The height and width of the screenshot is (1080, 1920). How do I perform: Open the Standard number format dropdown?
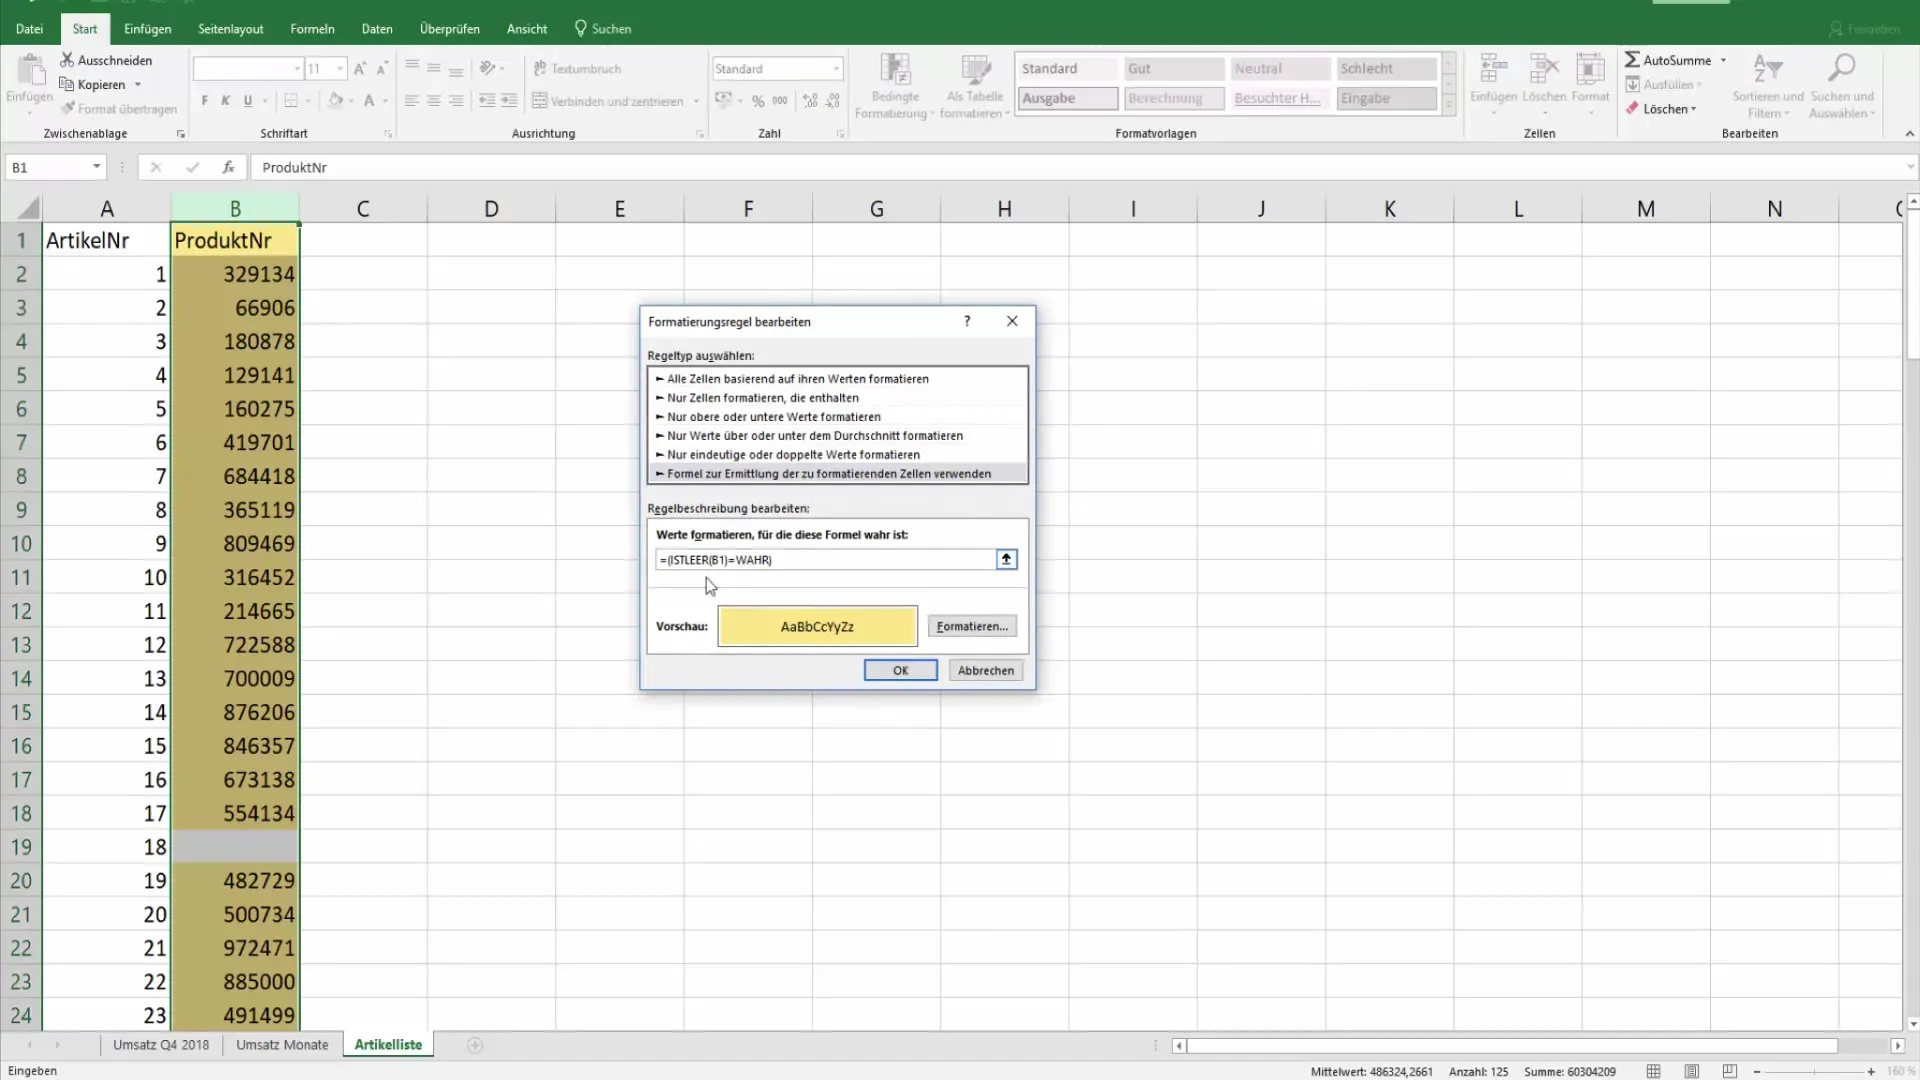point(836,69)
